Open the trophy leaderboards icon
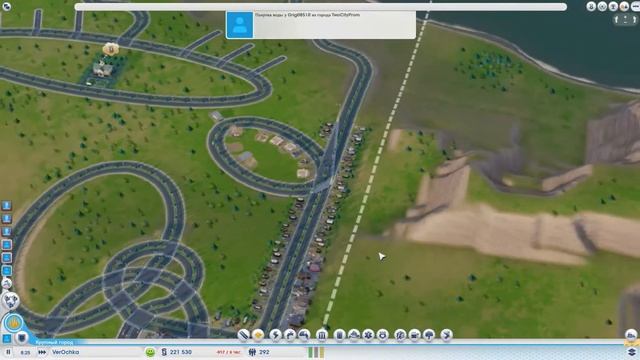 click(x=613, y=6)
